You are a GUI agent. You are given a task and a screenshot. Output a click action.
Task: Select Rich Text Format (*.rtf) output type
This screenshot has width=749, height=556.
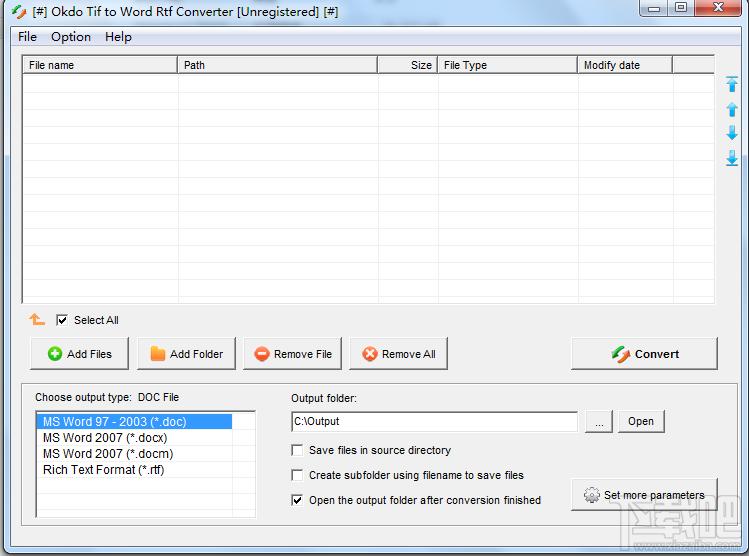(134, 470)
